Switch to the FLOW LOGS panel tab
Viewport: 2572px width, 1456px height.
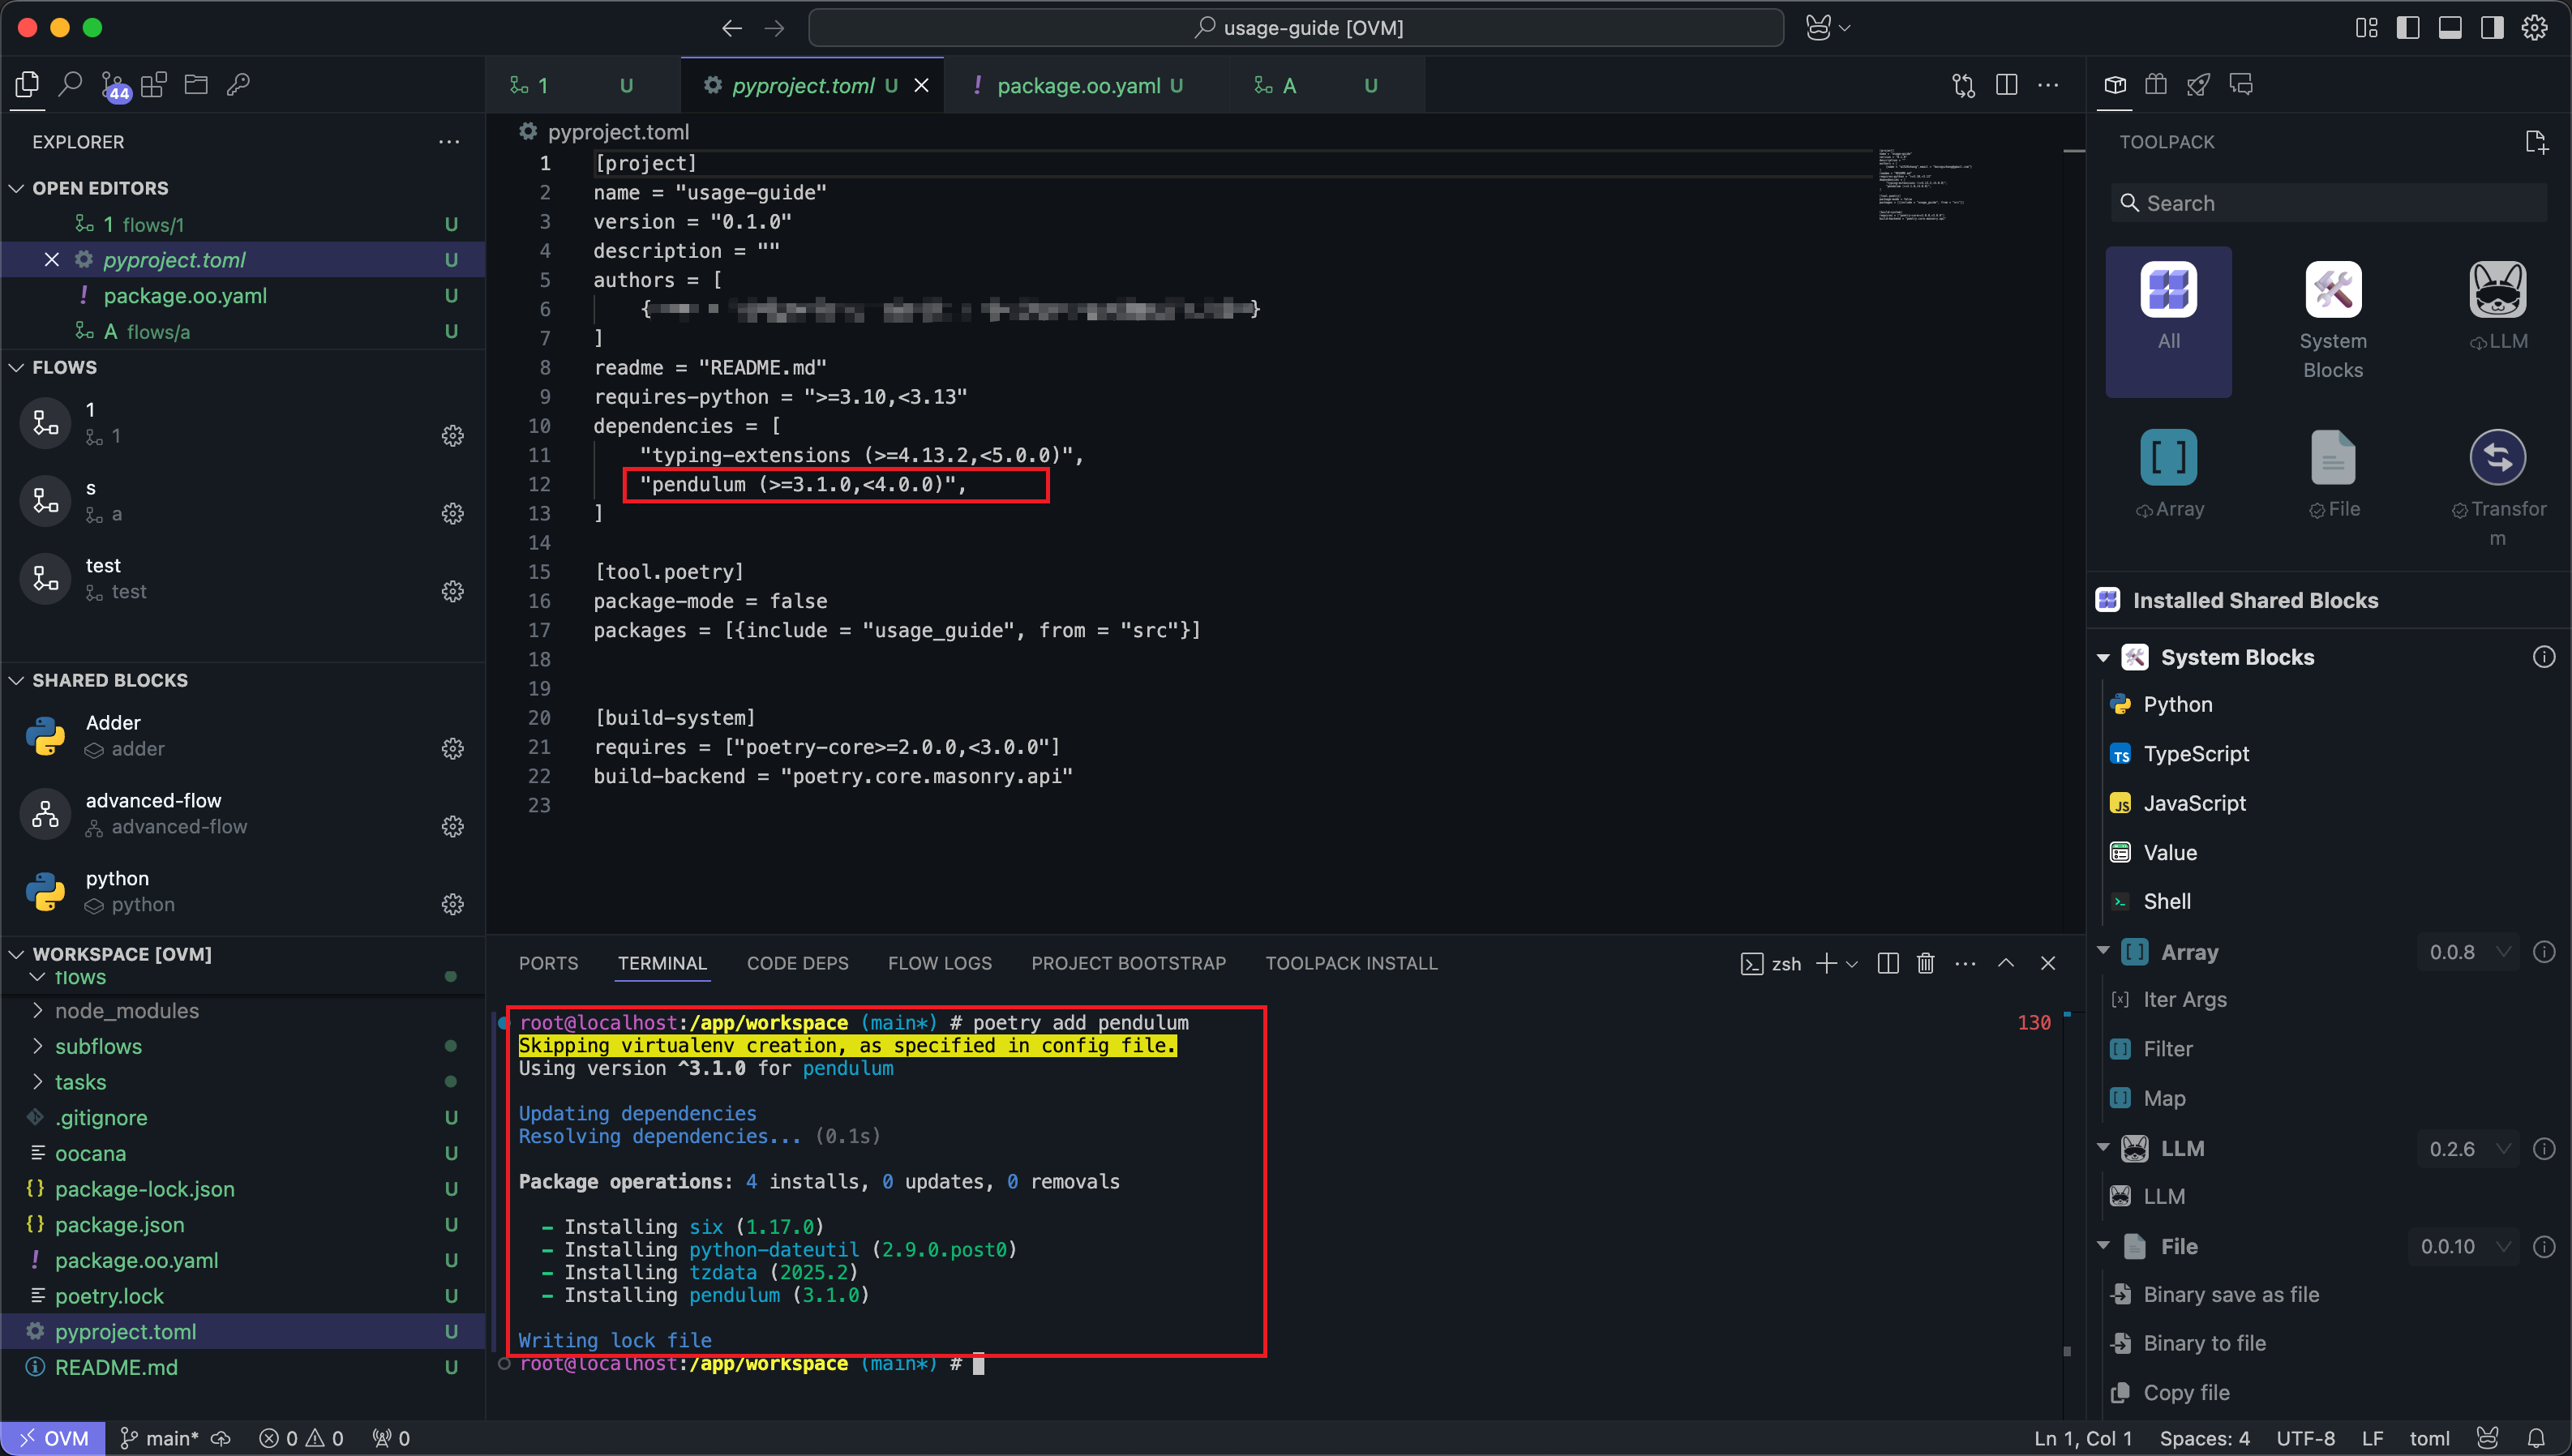coord(939,963)
